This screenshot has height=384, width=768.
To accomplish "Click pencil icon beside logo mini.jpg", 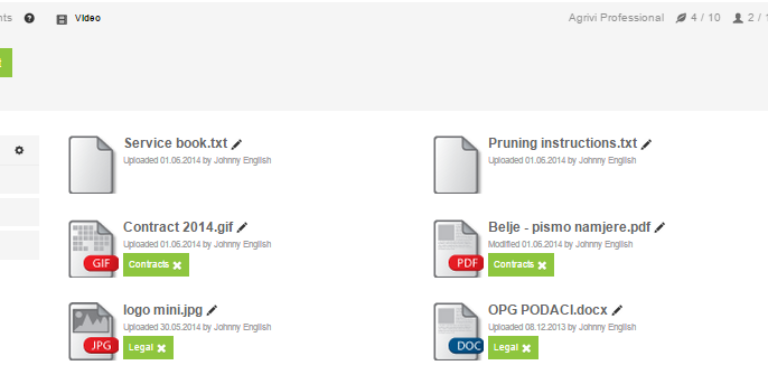I will [x=212, y=310].
